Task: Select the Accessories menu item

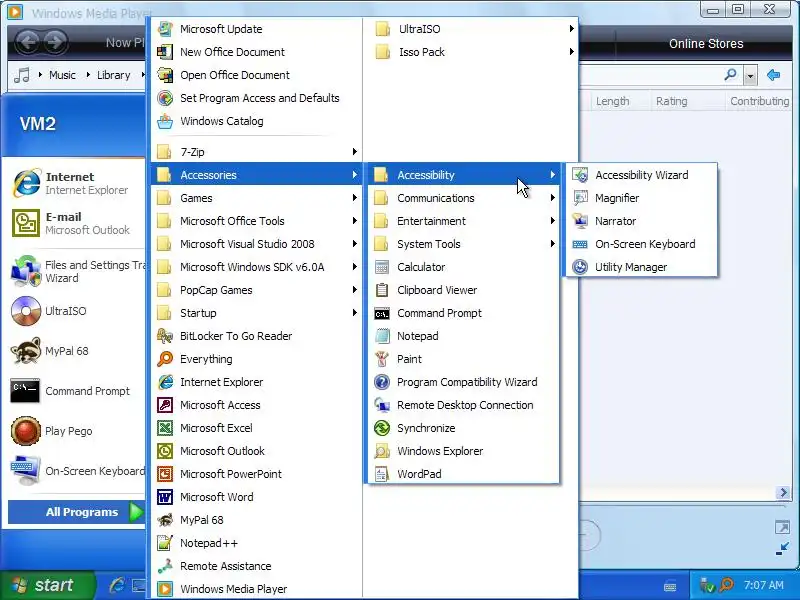Action: (257, 175)
